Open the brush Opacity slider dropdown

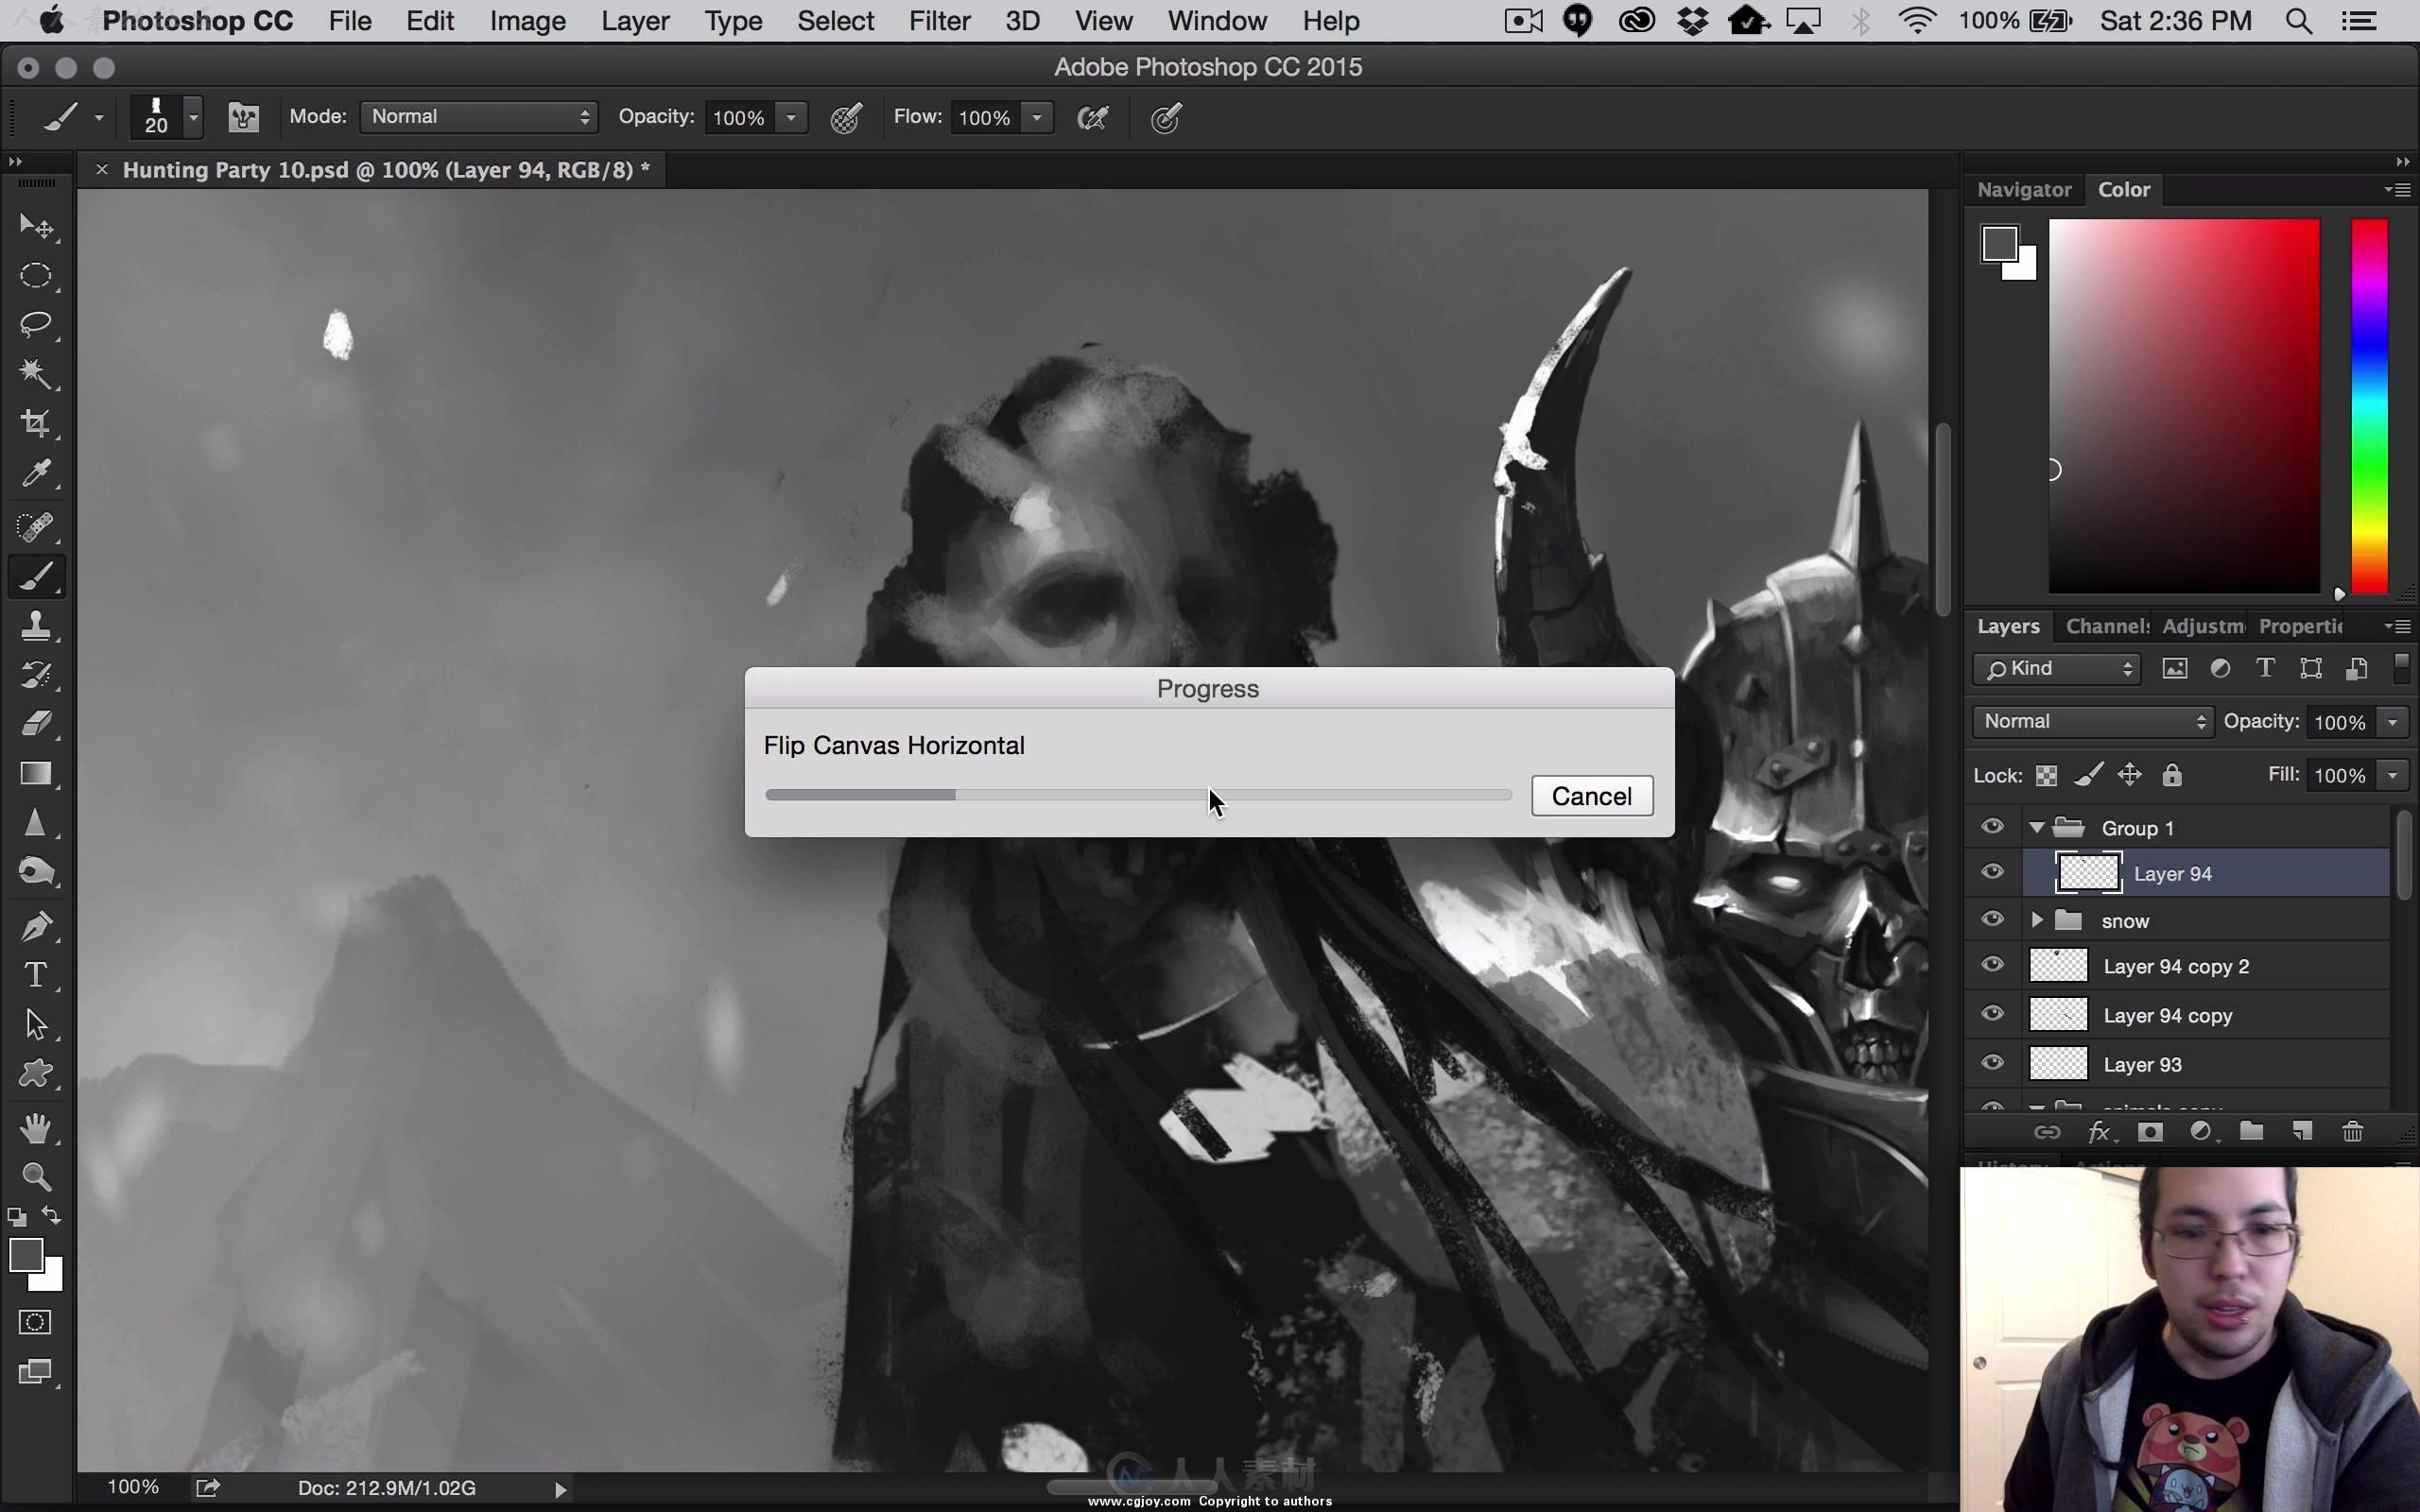pyautogui.click(x=791, y=118)
